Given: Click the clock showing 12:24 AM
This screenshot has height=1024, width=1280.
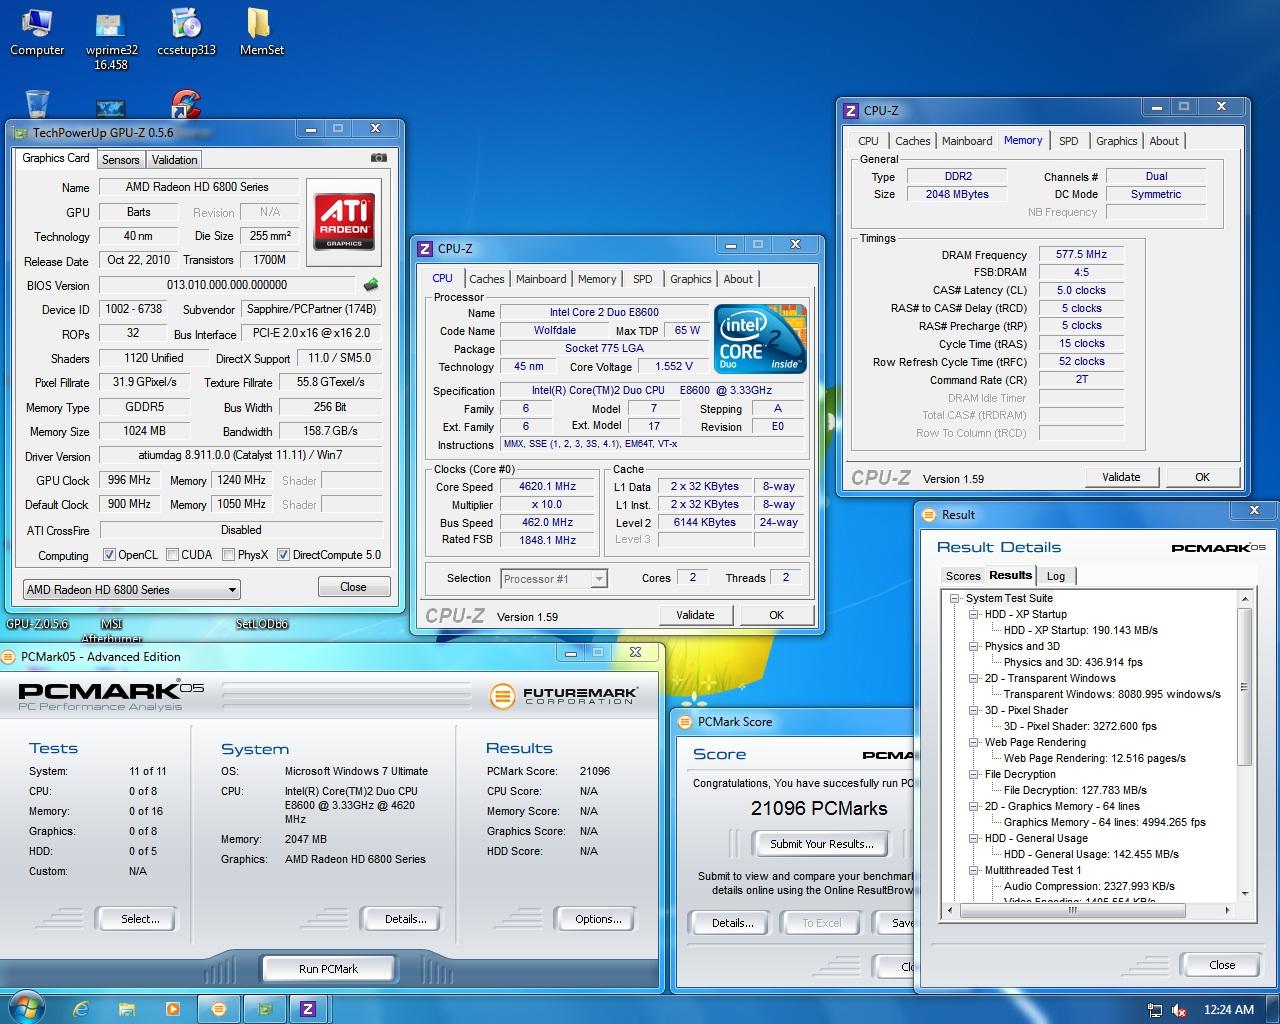Looking at the screenshot, I should click(x=1228, y=1010).
